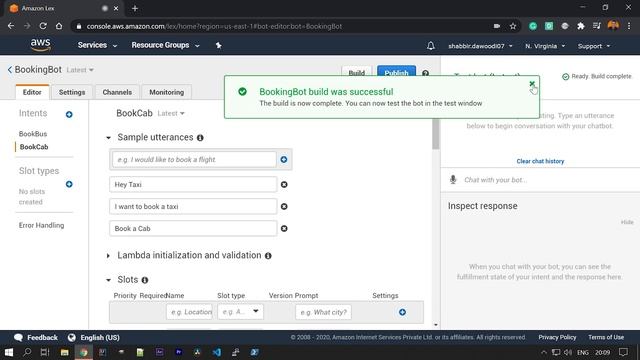Open a new browser tab

coord(135,8)
